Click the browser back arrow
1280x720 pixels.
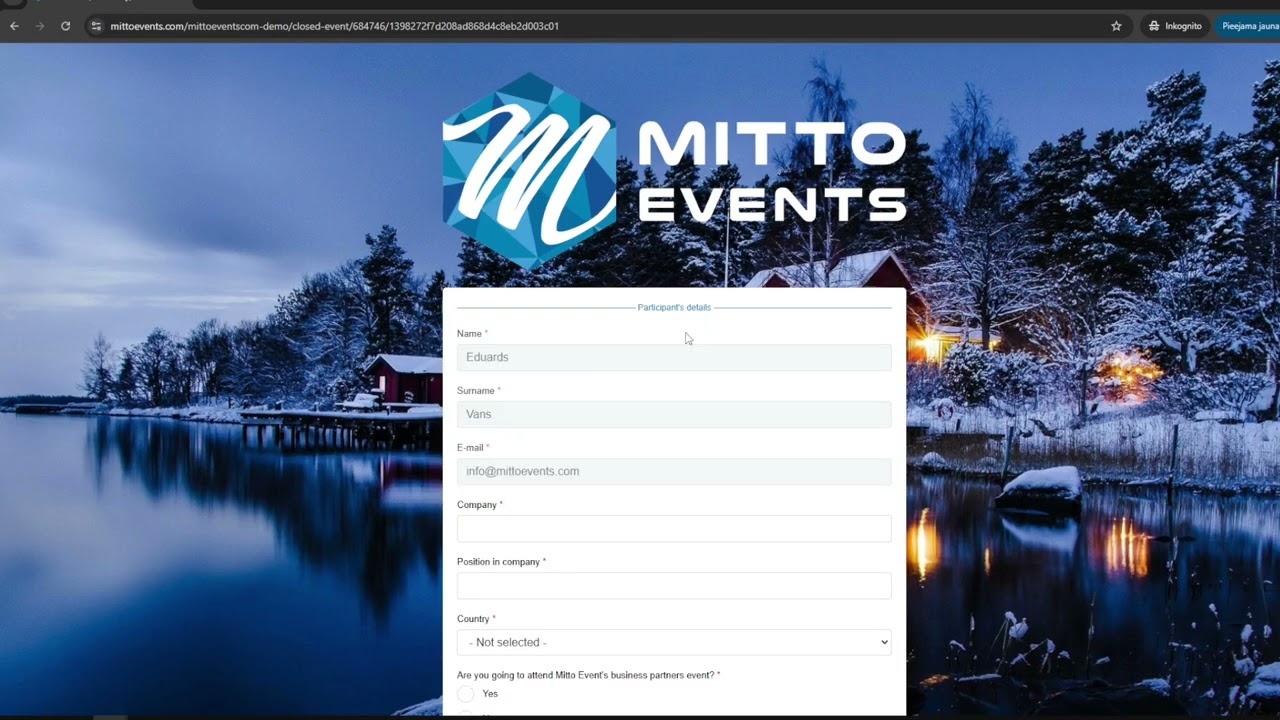(14, 26)
